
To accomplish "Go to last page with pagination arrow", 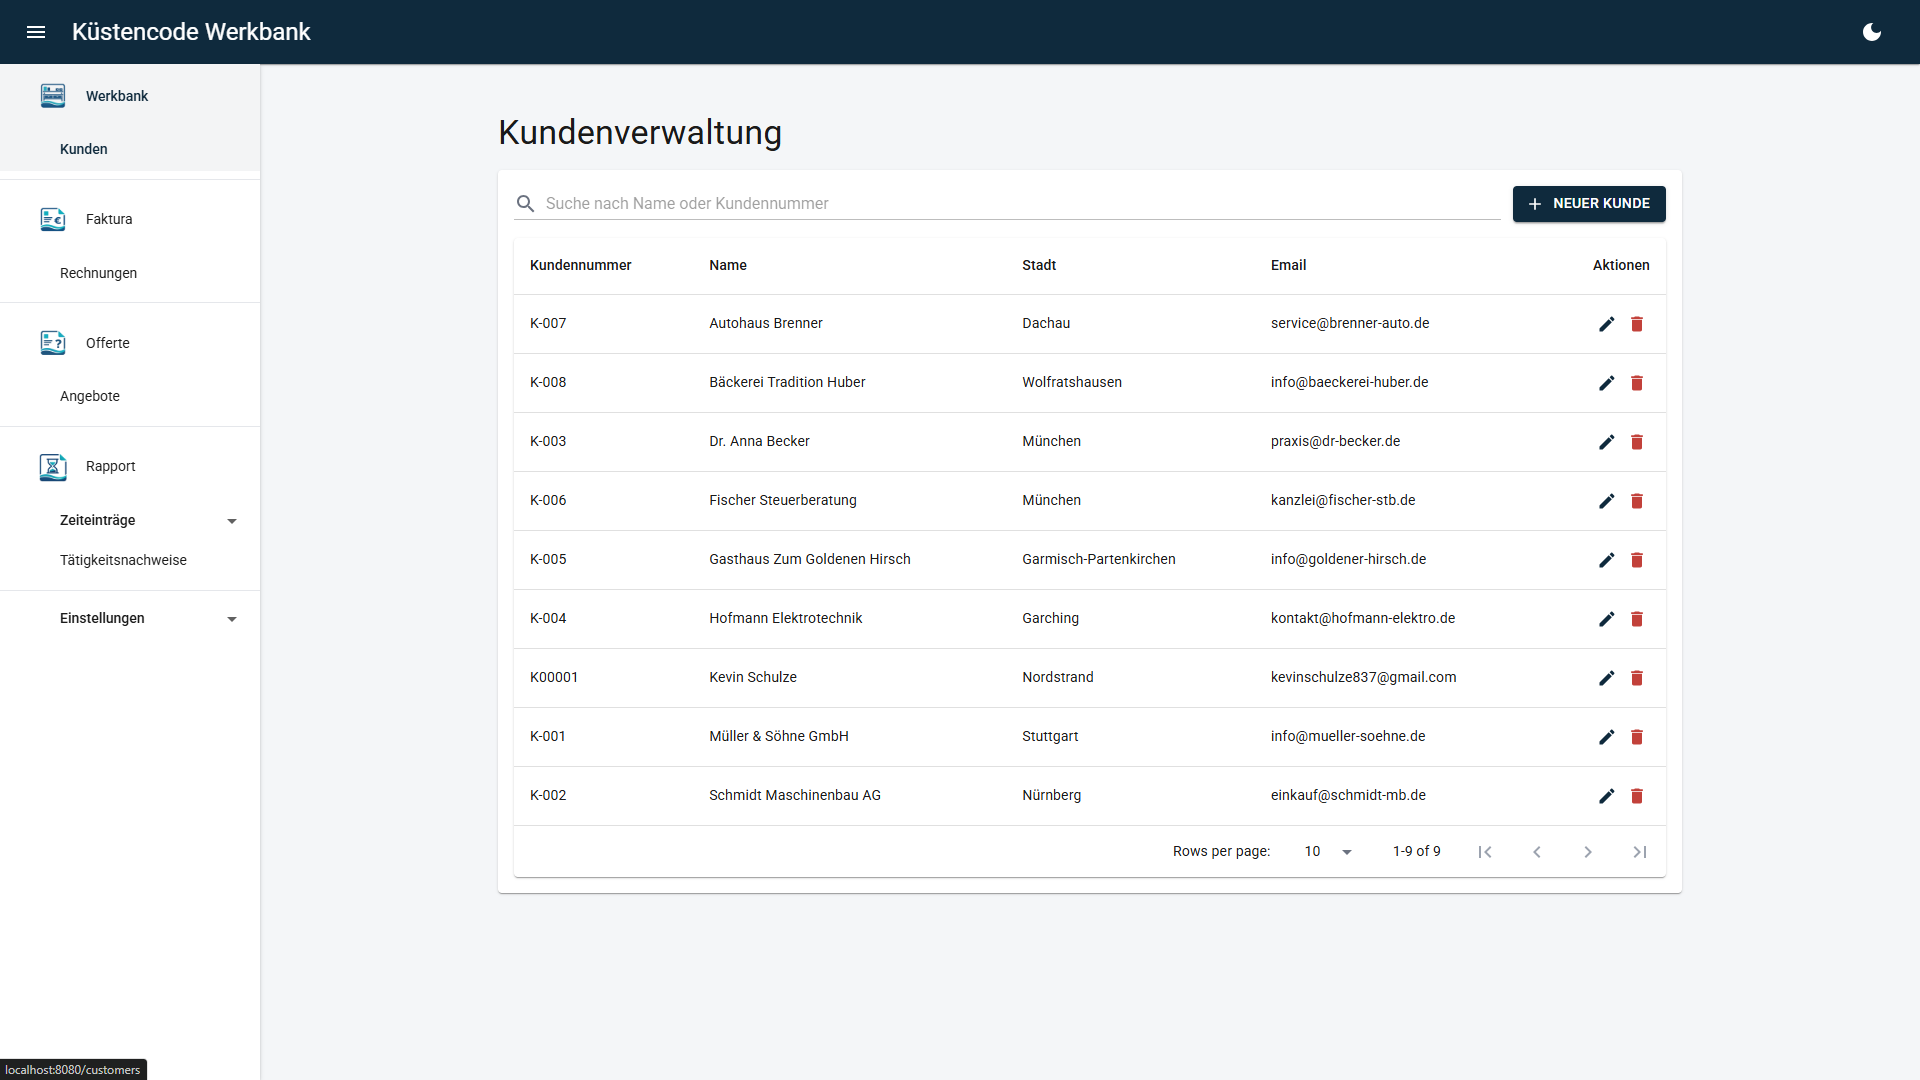I will click(1639, 851).
